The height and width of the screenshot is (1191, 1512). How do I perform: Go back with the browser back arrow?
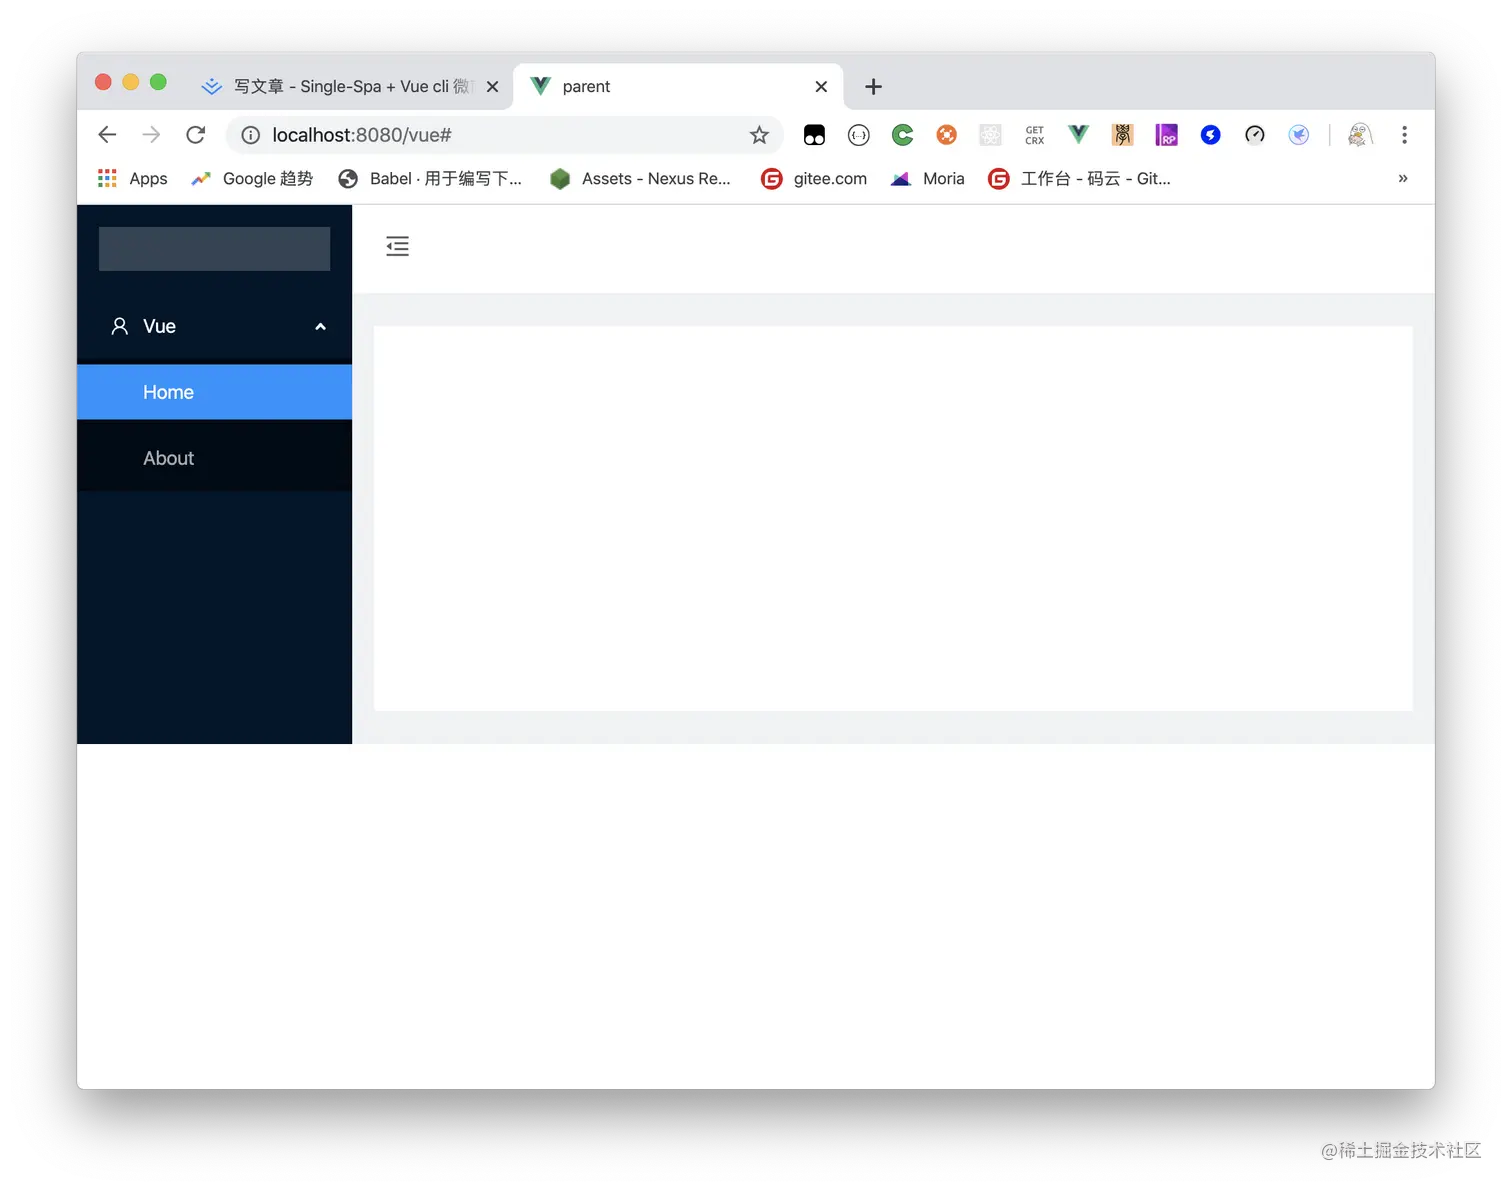coord(107,135)
